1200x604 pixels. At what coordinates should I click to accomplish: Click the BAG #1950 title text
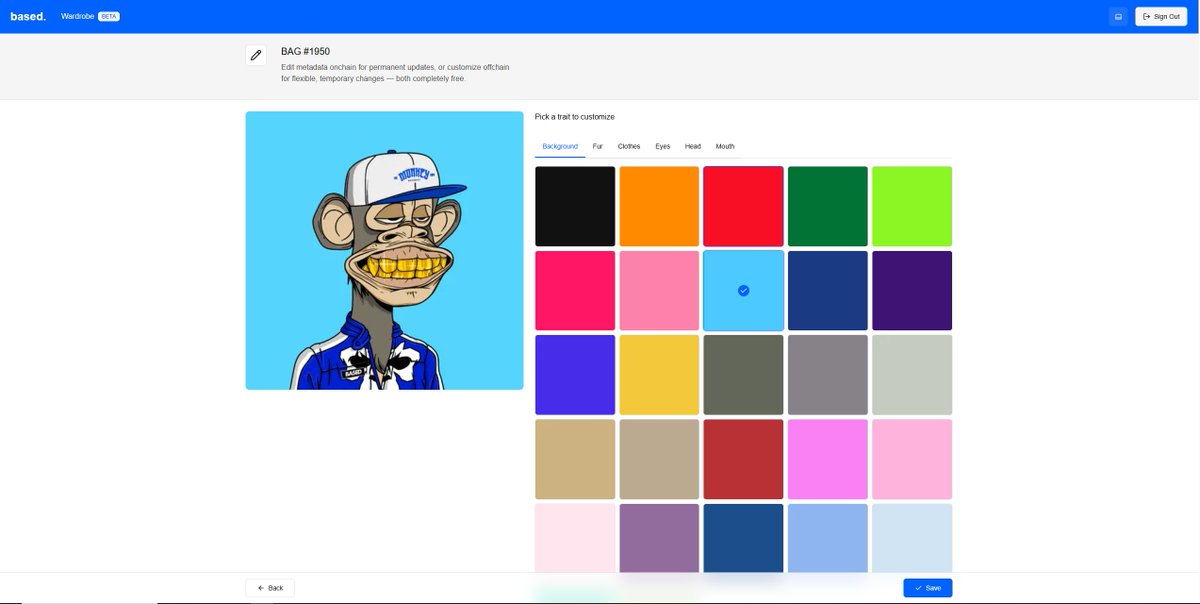click(x=305, y=51)
